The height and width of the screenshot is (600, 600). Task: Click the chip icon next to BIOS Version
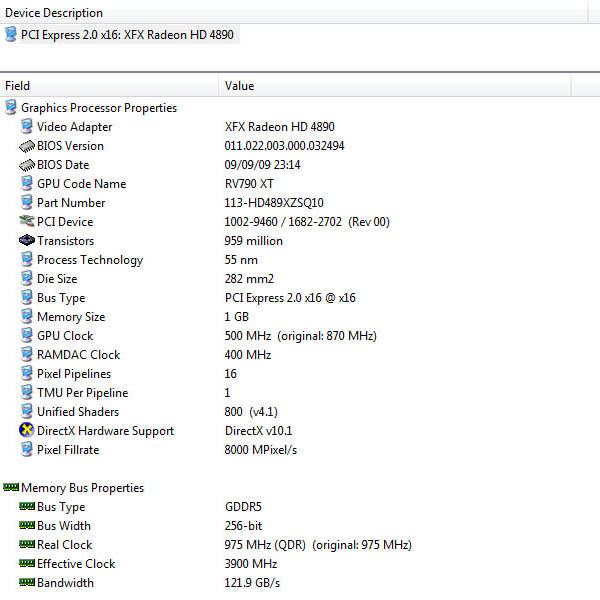coord(26,146)
